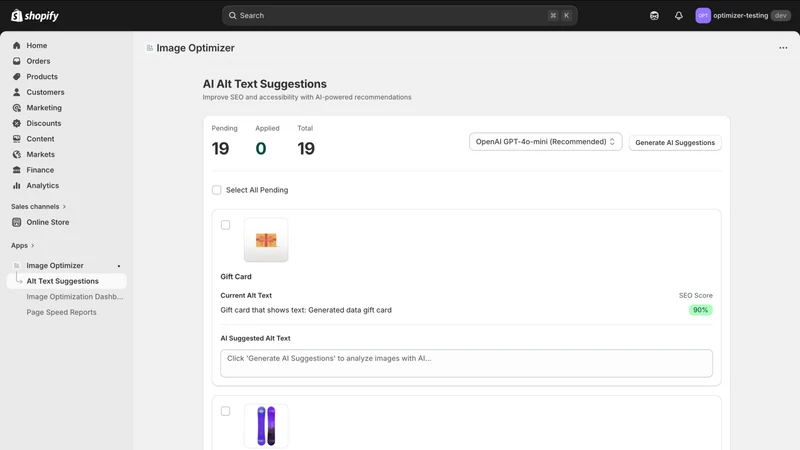Click the optimizer-testing store name
800x450 pixels.
740,15
